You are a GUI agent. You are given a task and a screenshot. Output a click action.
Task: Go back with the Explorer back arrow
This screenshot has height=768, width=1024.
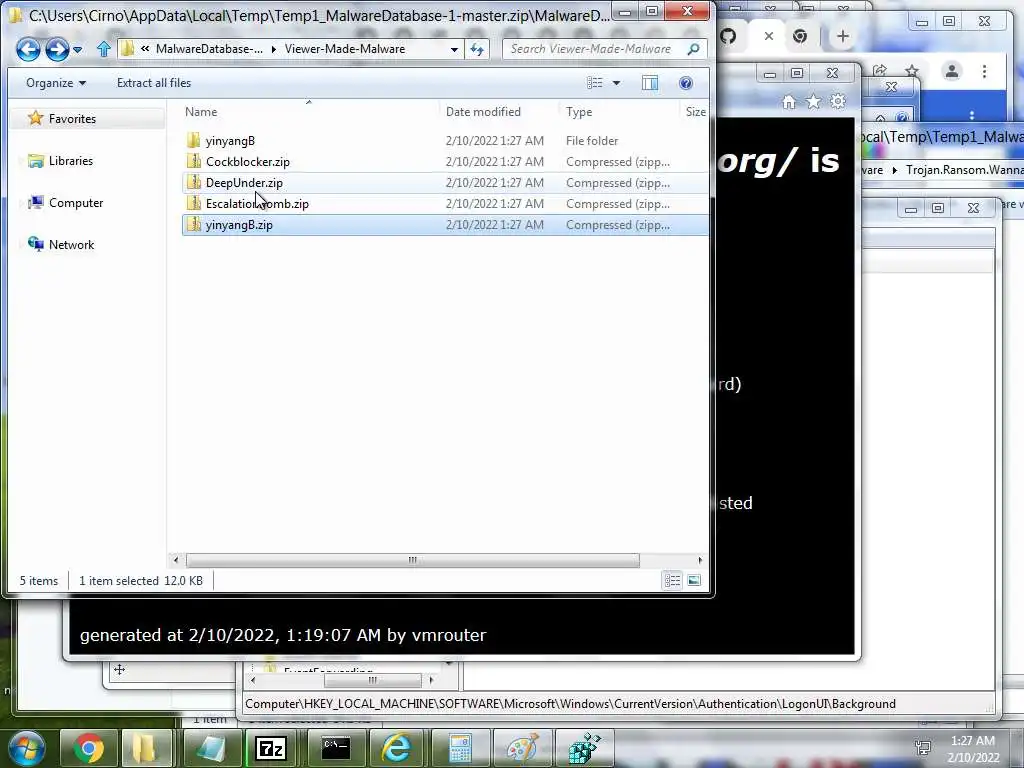tap(28, 49)
